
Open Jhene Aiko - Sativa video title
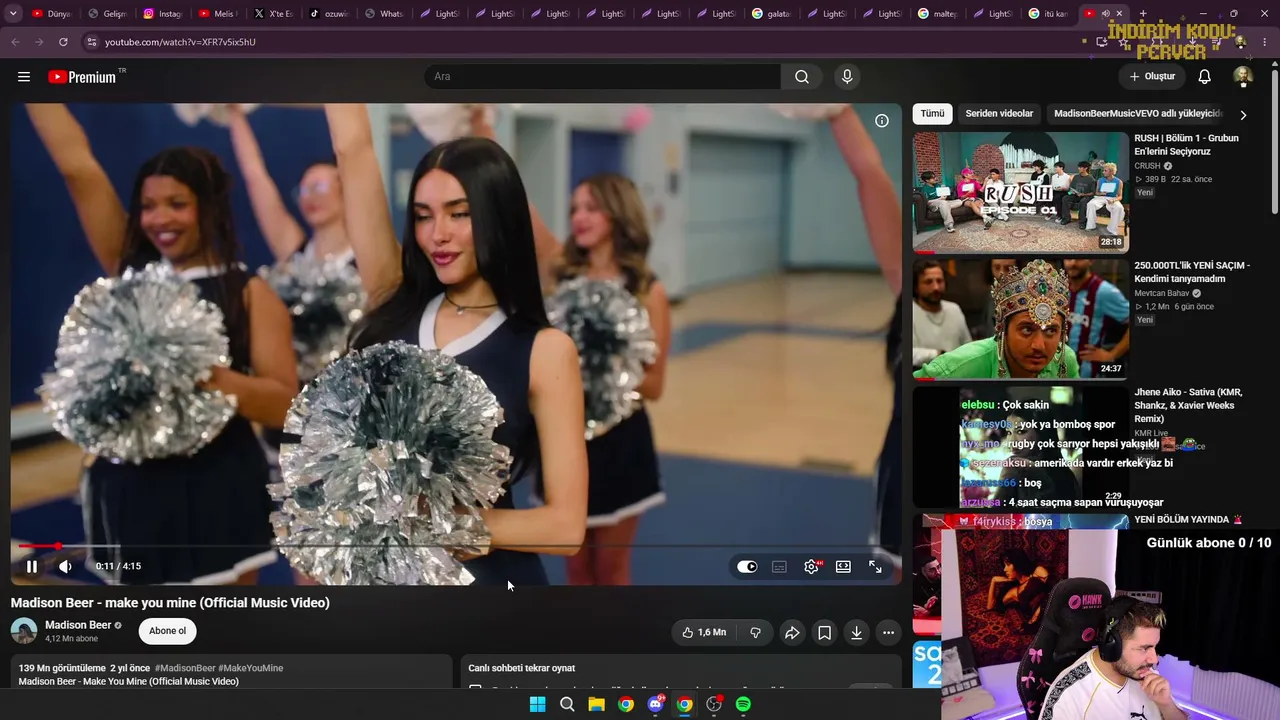[x=1188, y=405]
